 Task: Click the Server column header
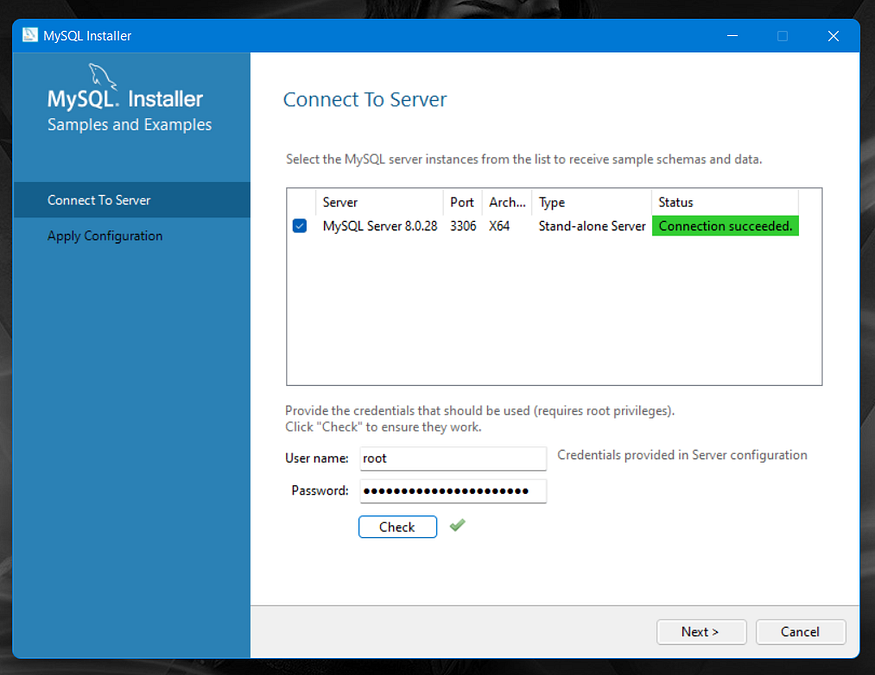379,202
